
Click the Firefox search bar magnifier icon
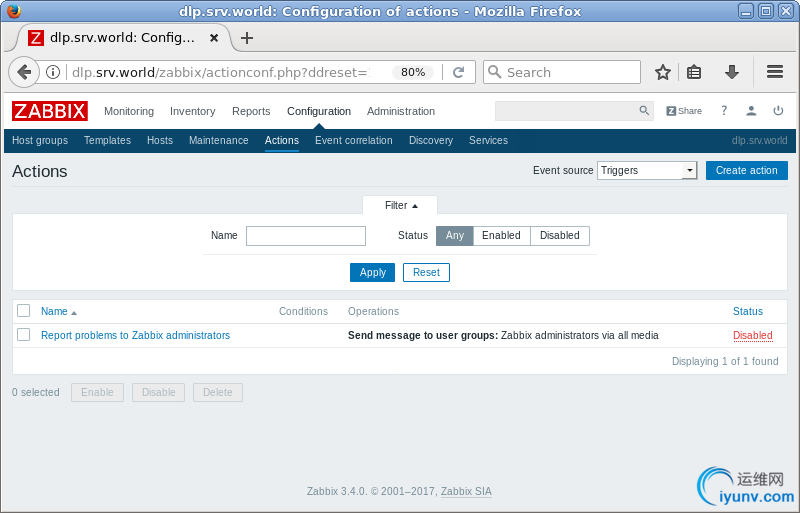click(x=494, y=72)
